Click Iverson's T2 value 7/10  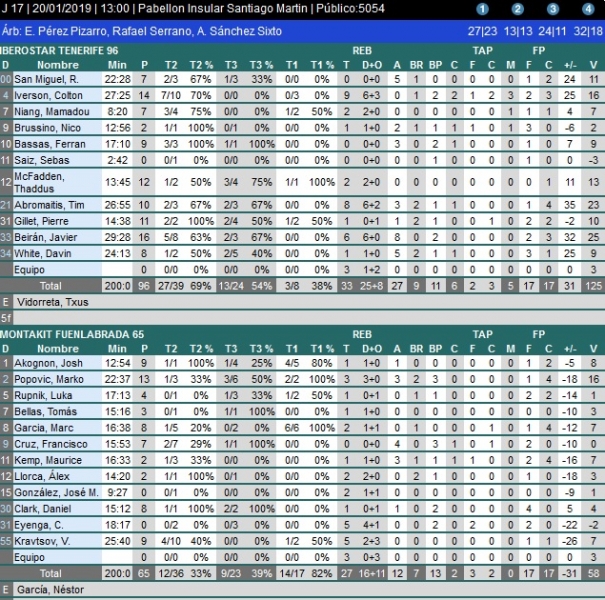pos(171,96)
